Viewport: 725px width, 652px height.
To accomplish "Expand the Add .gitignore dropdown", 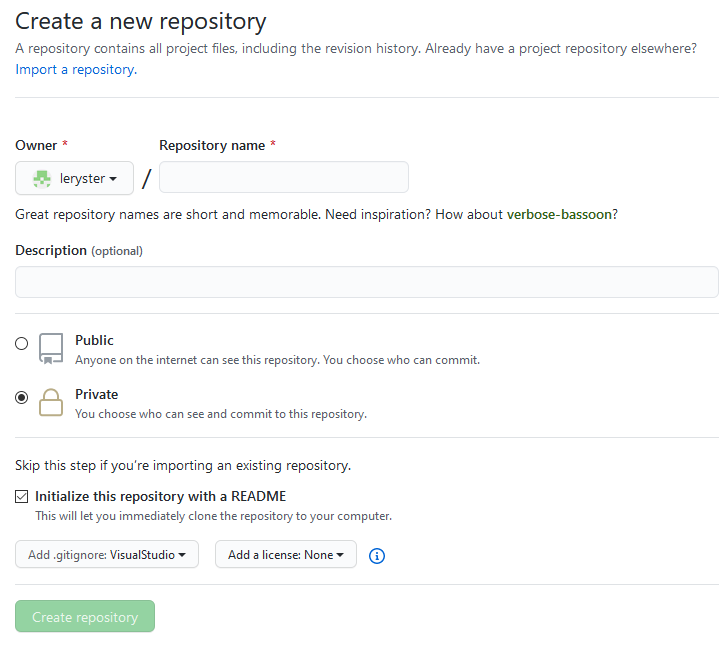I will click(106, 555).
